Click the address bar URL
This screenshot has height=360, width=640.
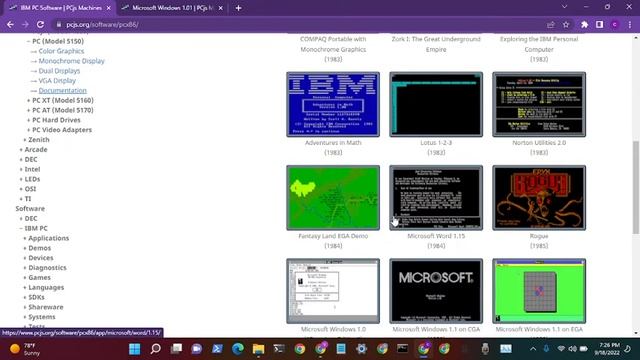click(102, 24)
